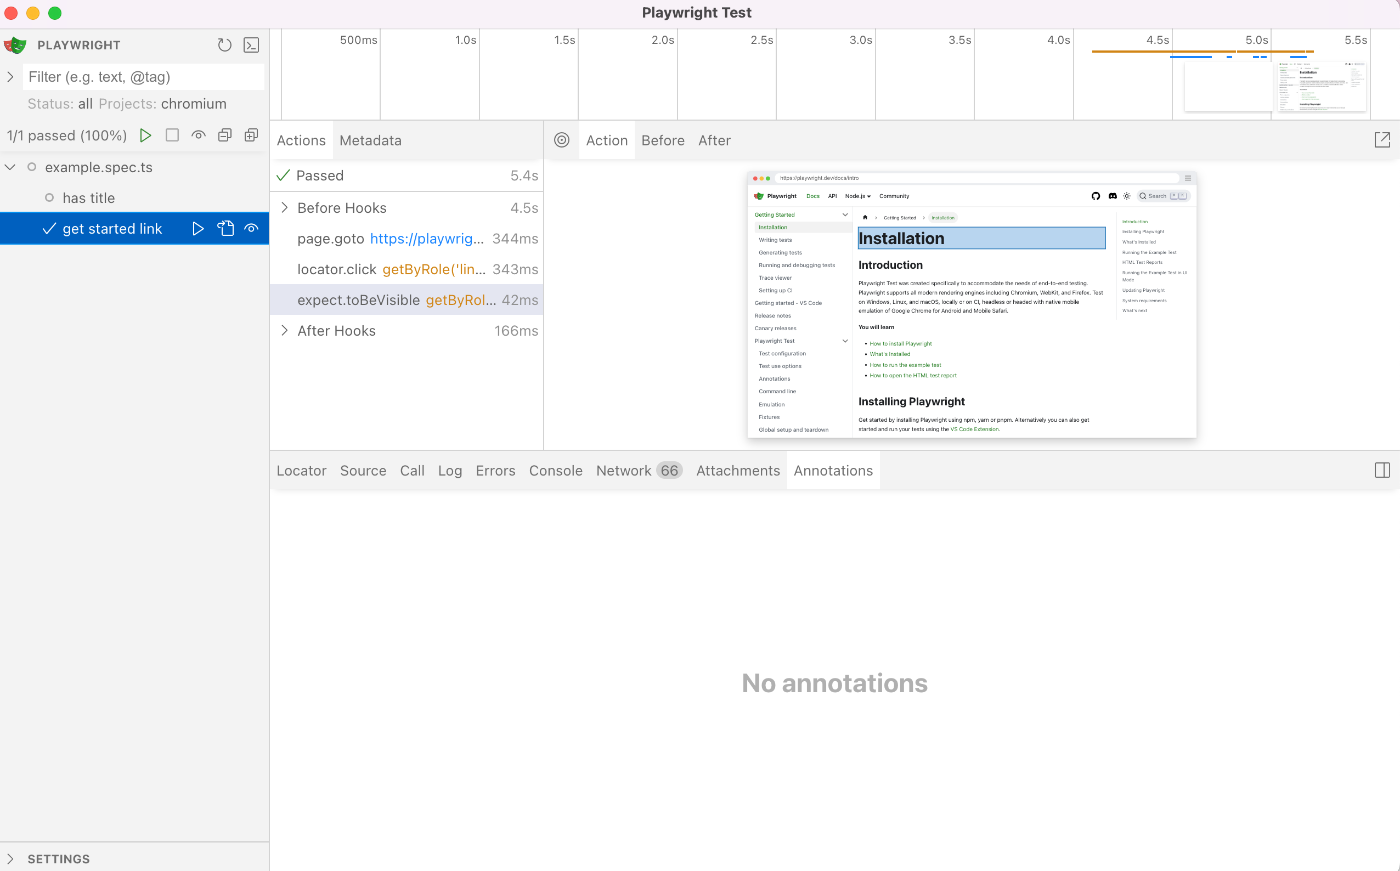Toggle theme icon in snapshot page
Image resolution: width=1400 pixels, height=871 pixels.
click(x=1127, y=196)
